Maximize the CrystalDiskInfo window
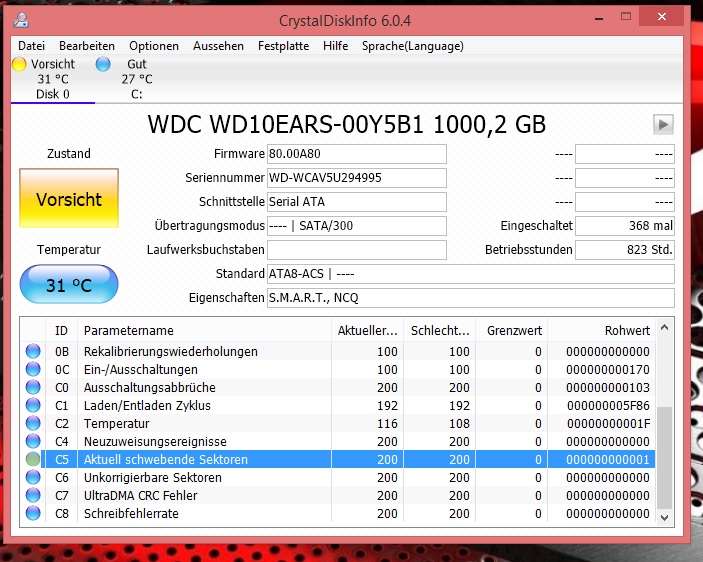The width and height of the screenshot is (703, 562). (x=626, y=17)
